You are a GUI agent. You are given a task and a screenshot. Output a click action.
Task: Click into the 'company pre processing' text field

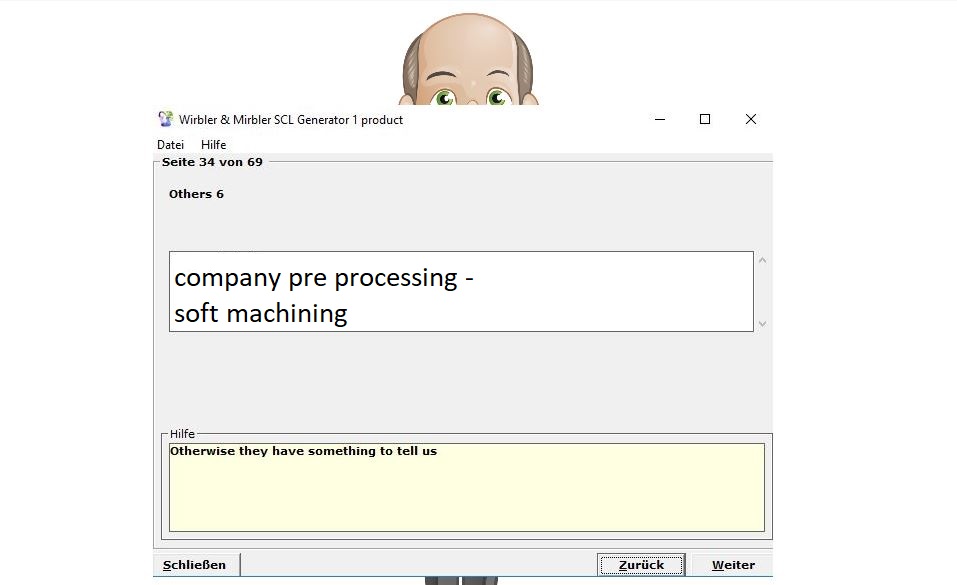460,292
